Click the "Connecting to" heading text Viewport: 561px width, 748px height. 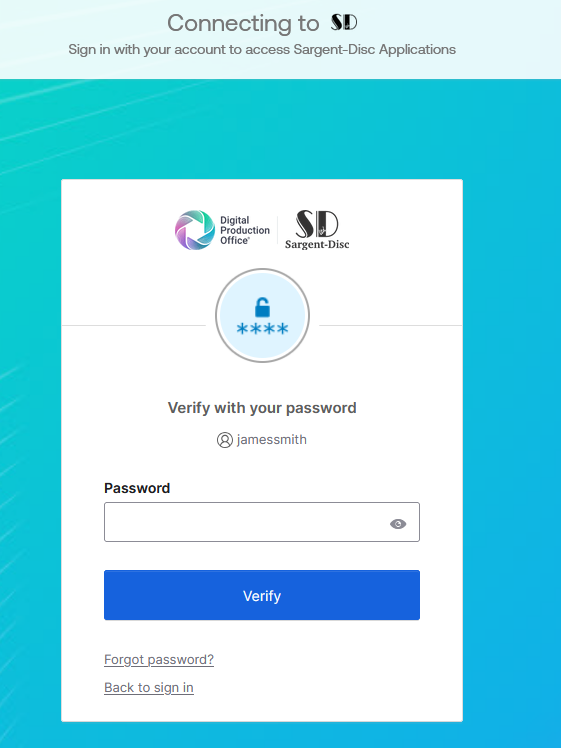pyautogui.click(x=243, y=23)
